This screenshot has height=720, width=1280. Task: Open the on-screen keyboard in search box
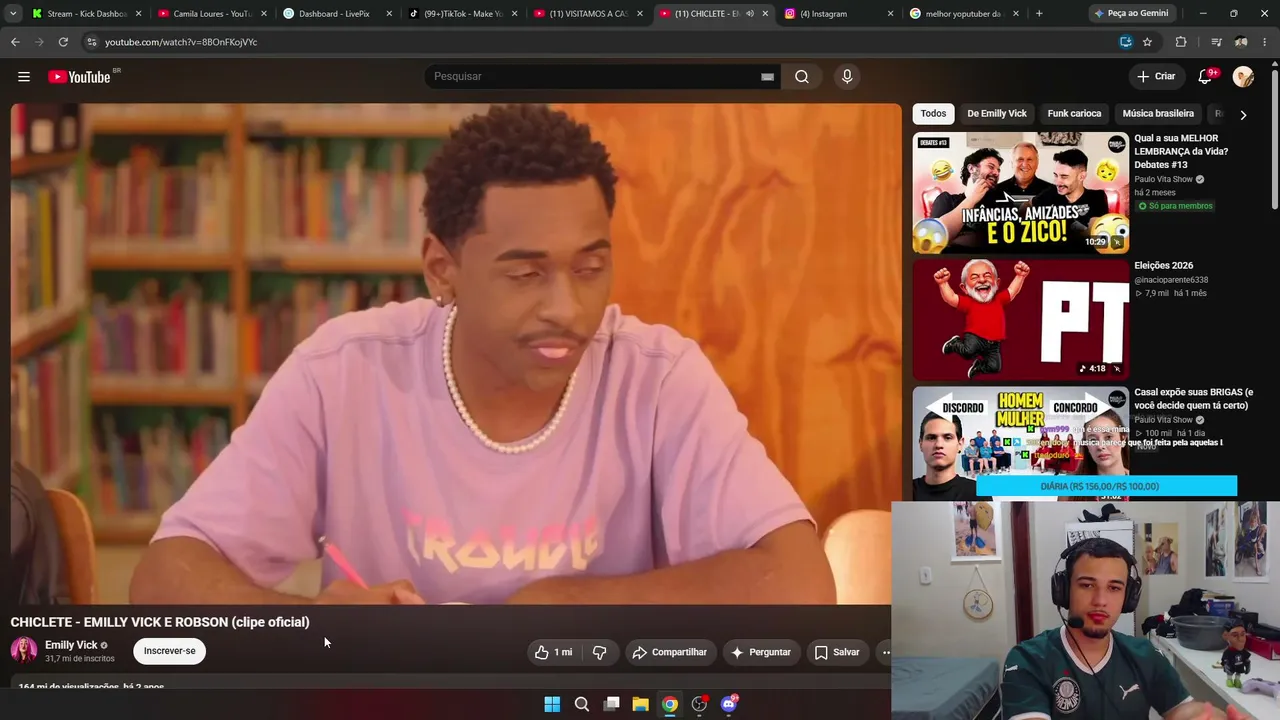tap(767, 77)
